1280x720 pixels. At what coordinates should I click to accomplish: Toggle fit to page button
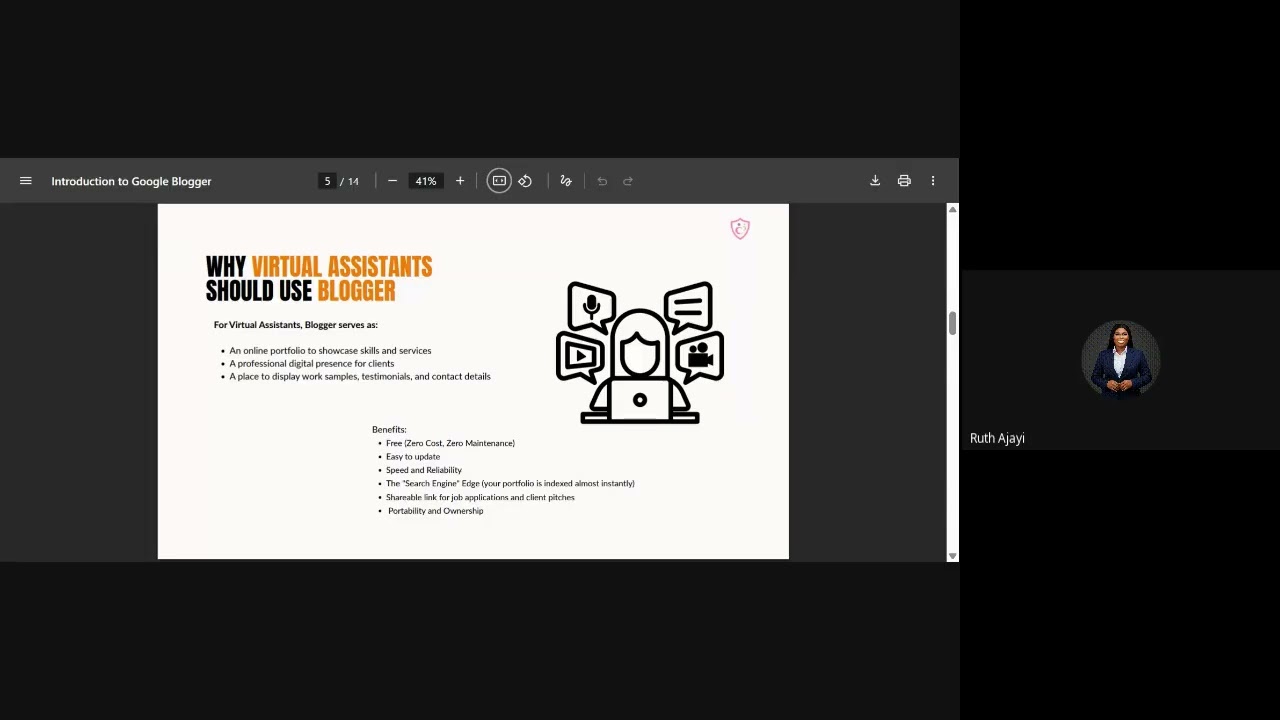[499, 181]
